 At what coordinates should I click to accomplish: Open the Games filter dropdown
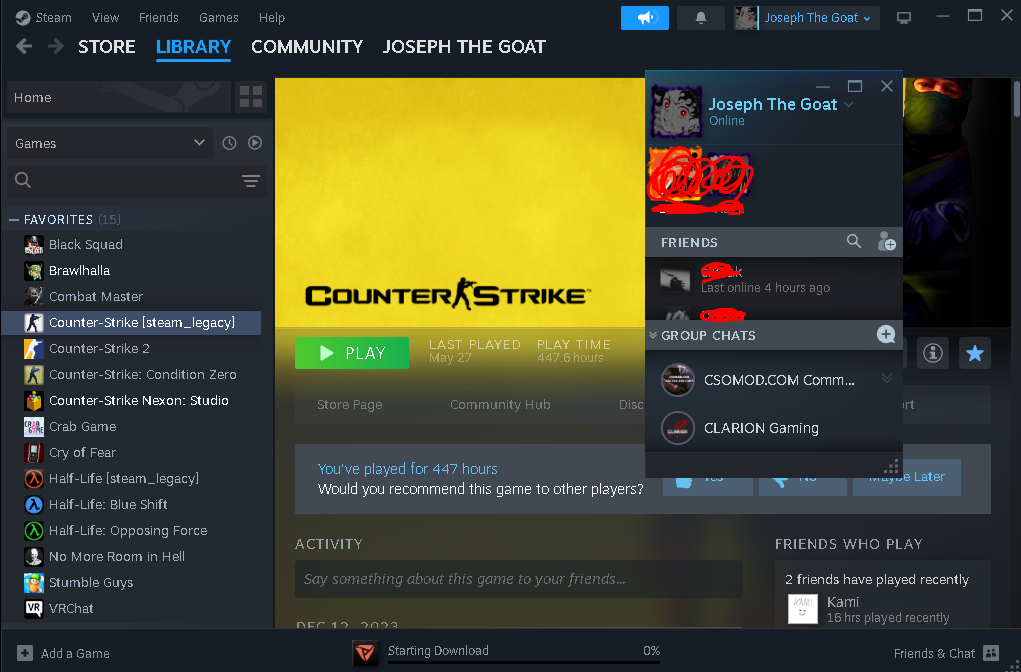coord(109,143)
